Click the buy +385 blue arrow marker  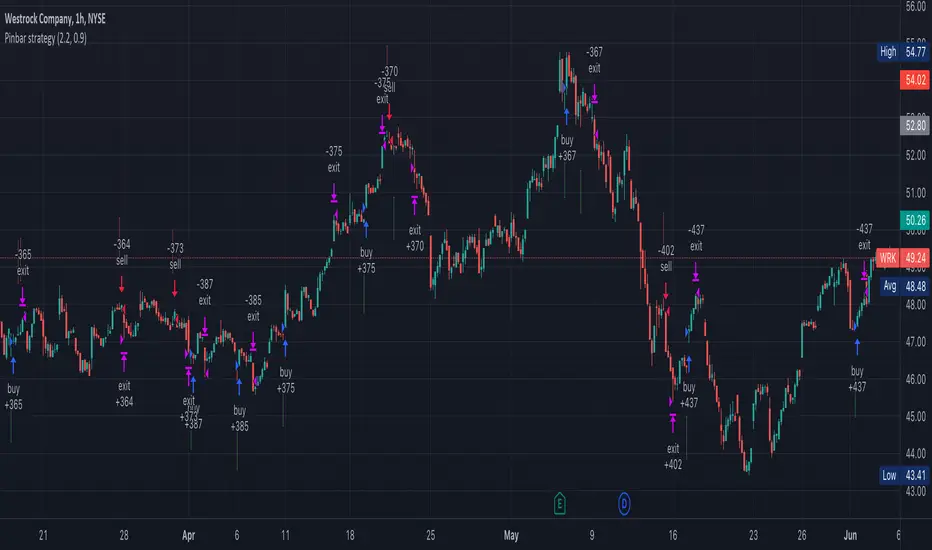pyautogui.click(x=239, y=387)
